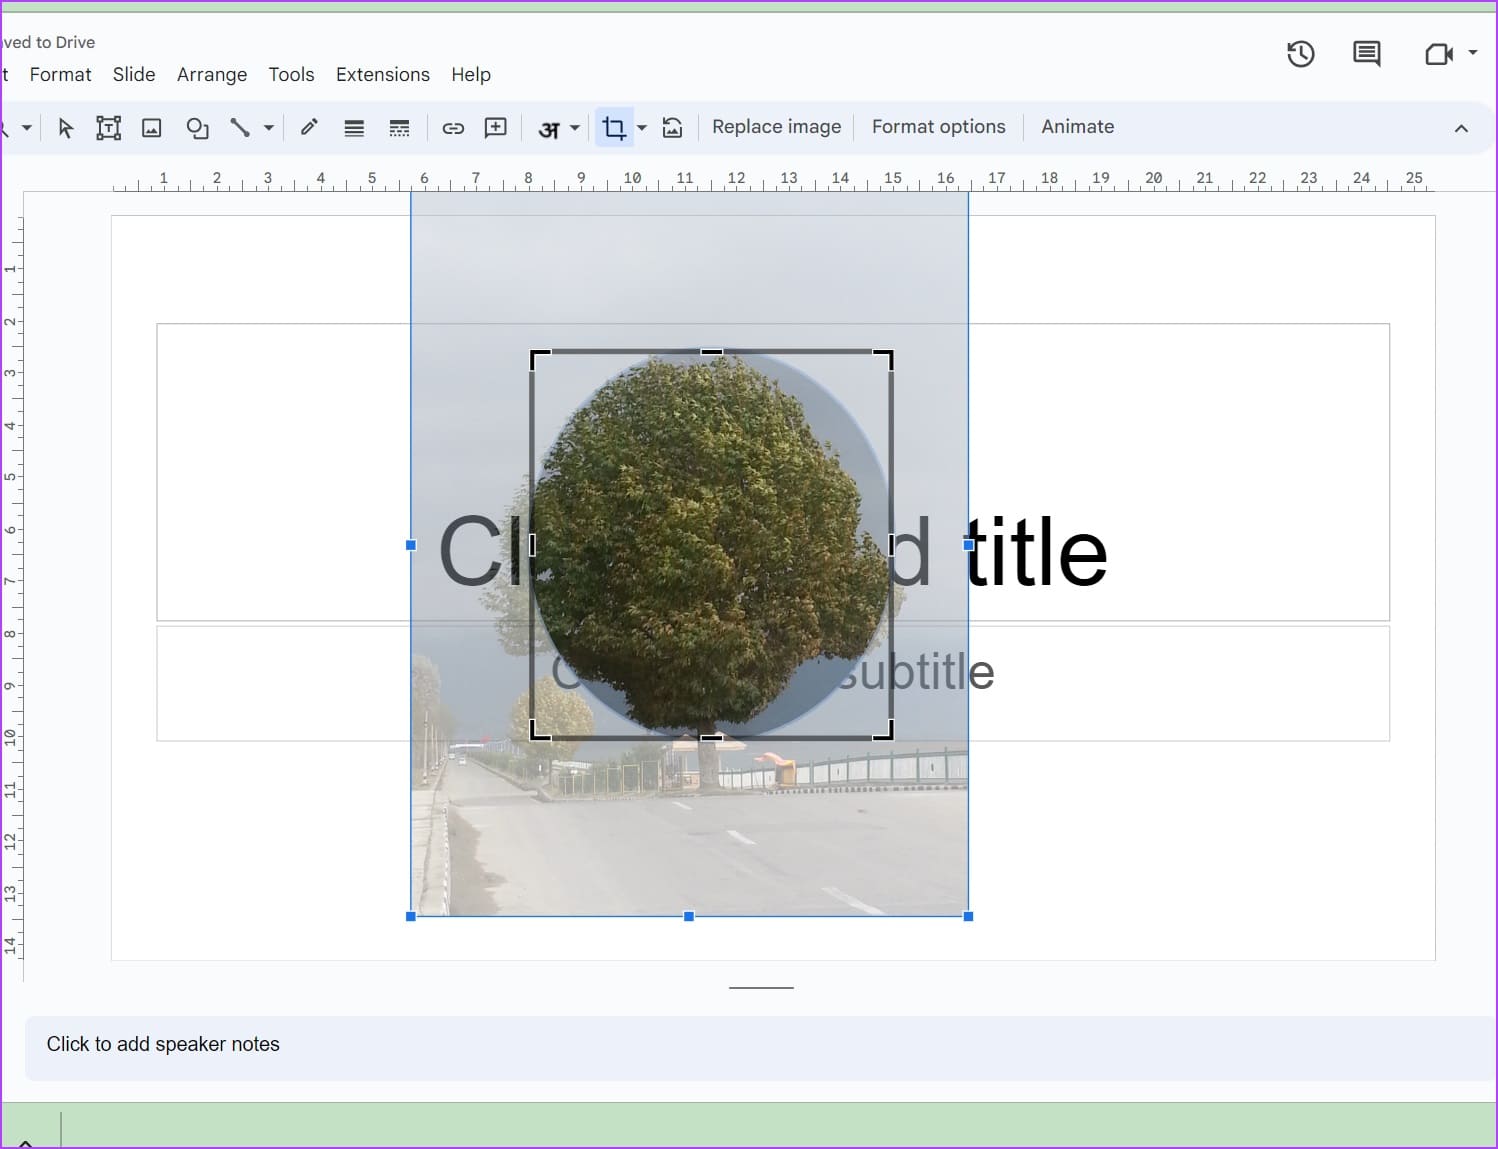Image resolution: width=1498 pixels, height=1149 pixels.
Task: Add a comment using toolbar icon
Action: pyautogui.click(x=495, y=128)
